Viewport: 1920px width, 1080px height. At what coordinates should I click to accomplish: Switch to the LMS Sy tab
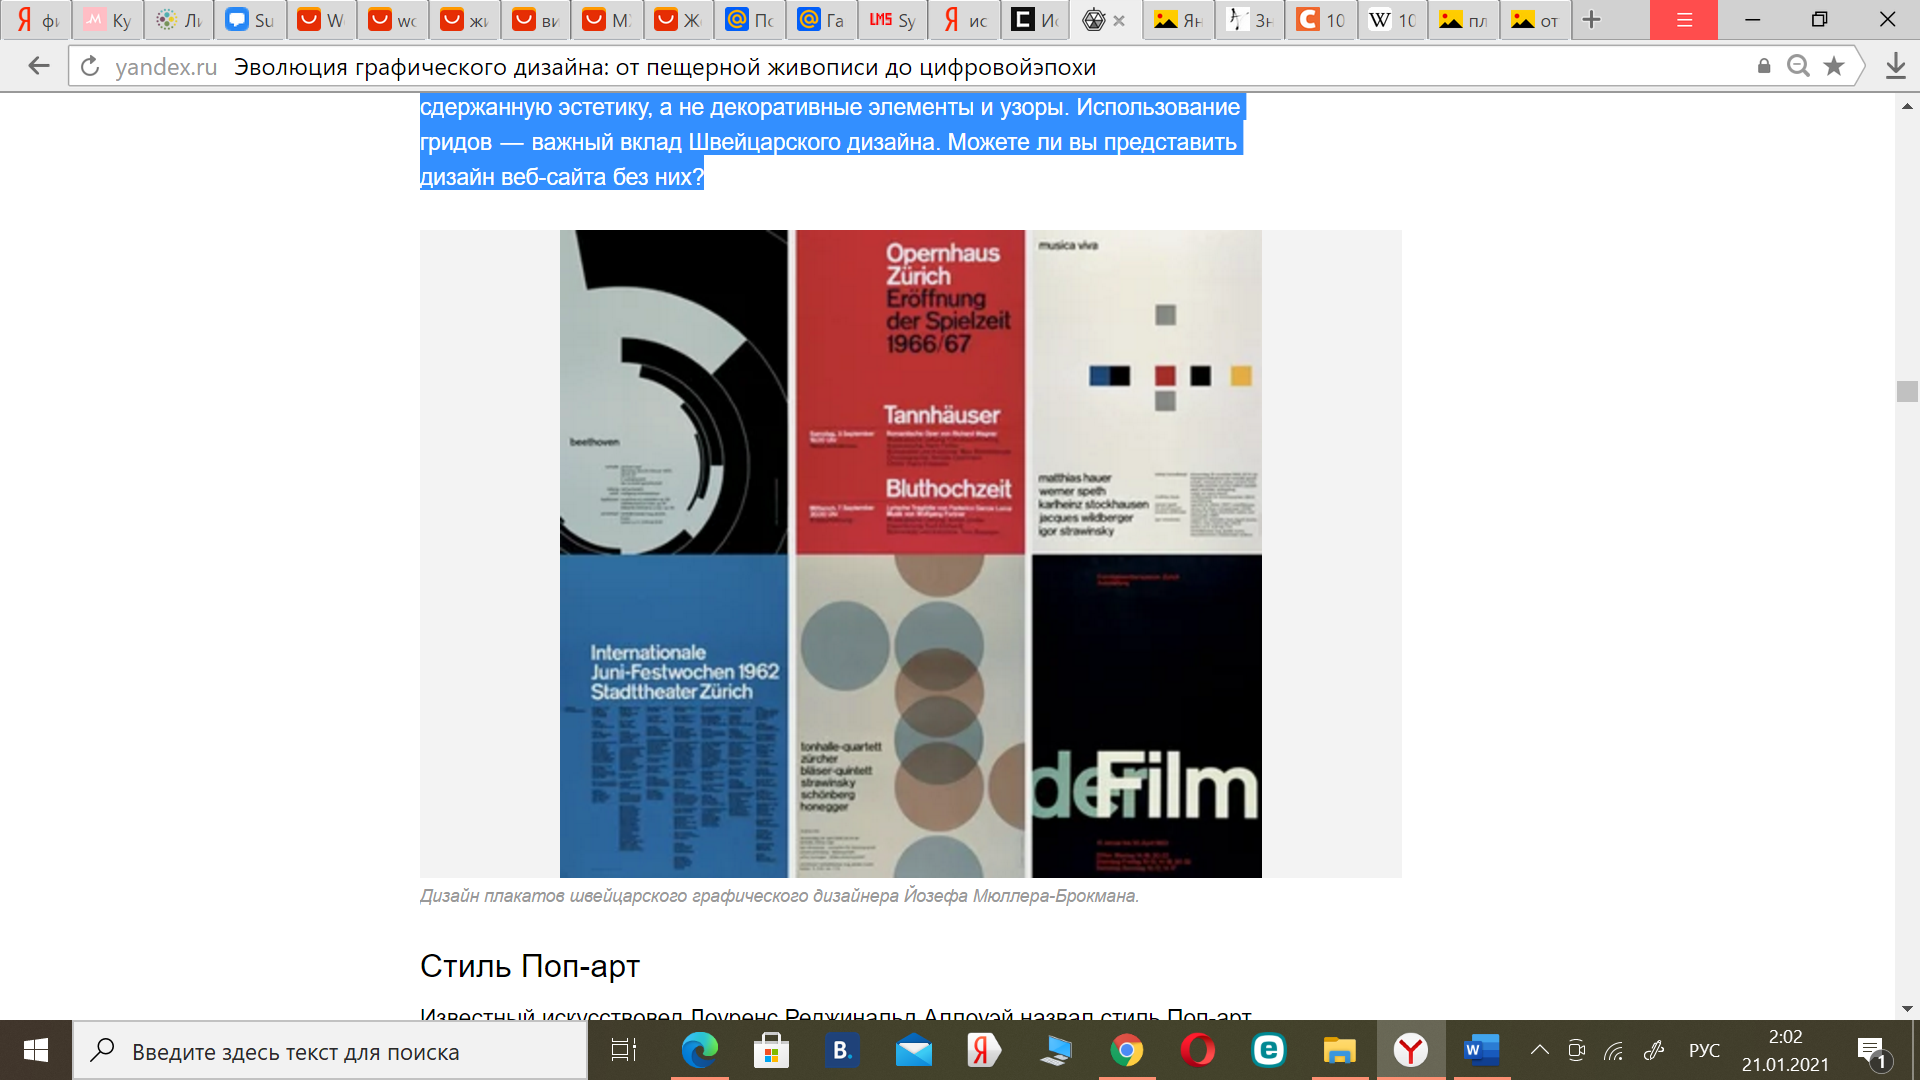pos(893,20)
